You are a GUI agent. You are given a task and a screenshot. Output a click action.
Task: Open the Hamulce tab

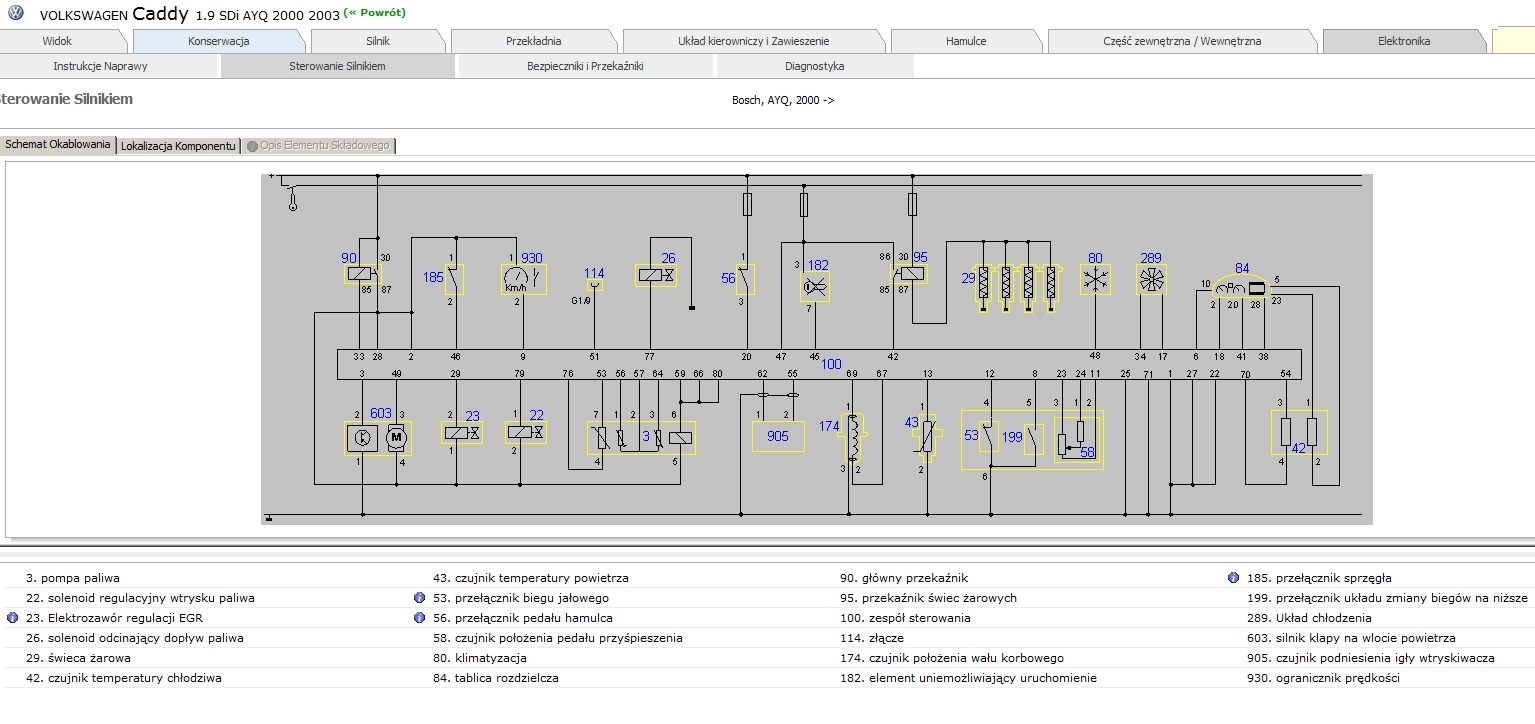click(x=966, y=41)
